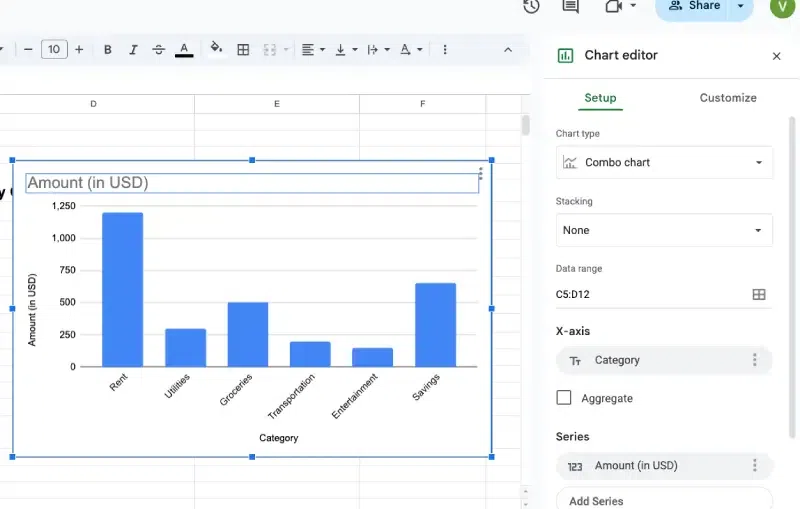Click the Transportation axis label
800x509 pixels.
coord(292,396)
